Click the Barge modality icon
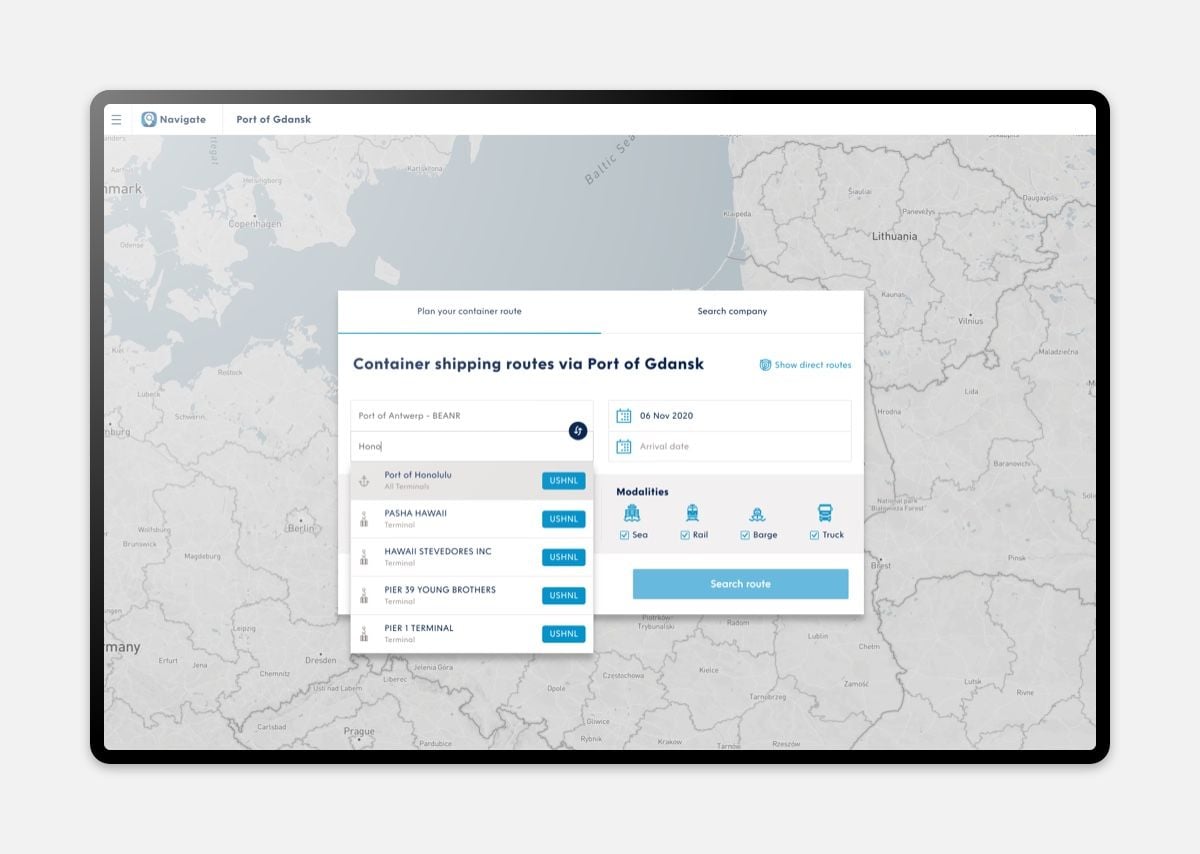 [x=758, y=514]
